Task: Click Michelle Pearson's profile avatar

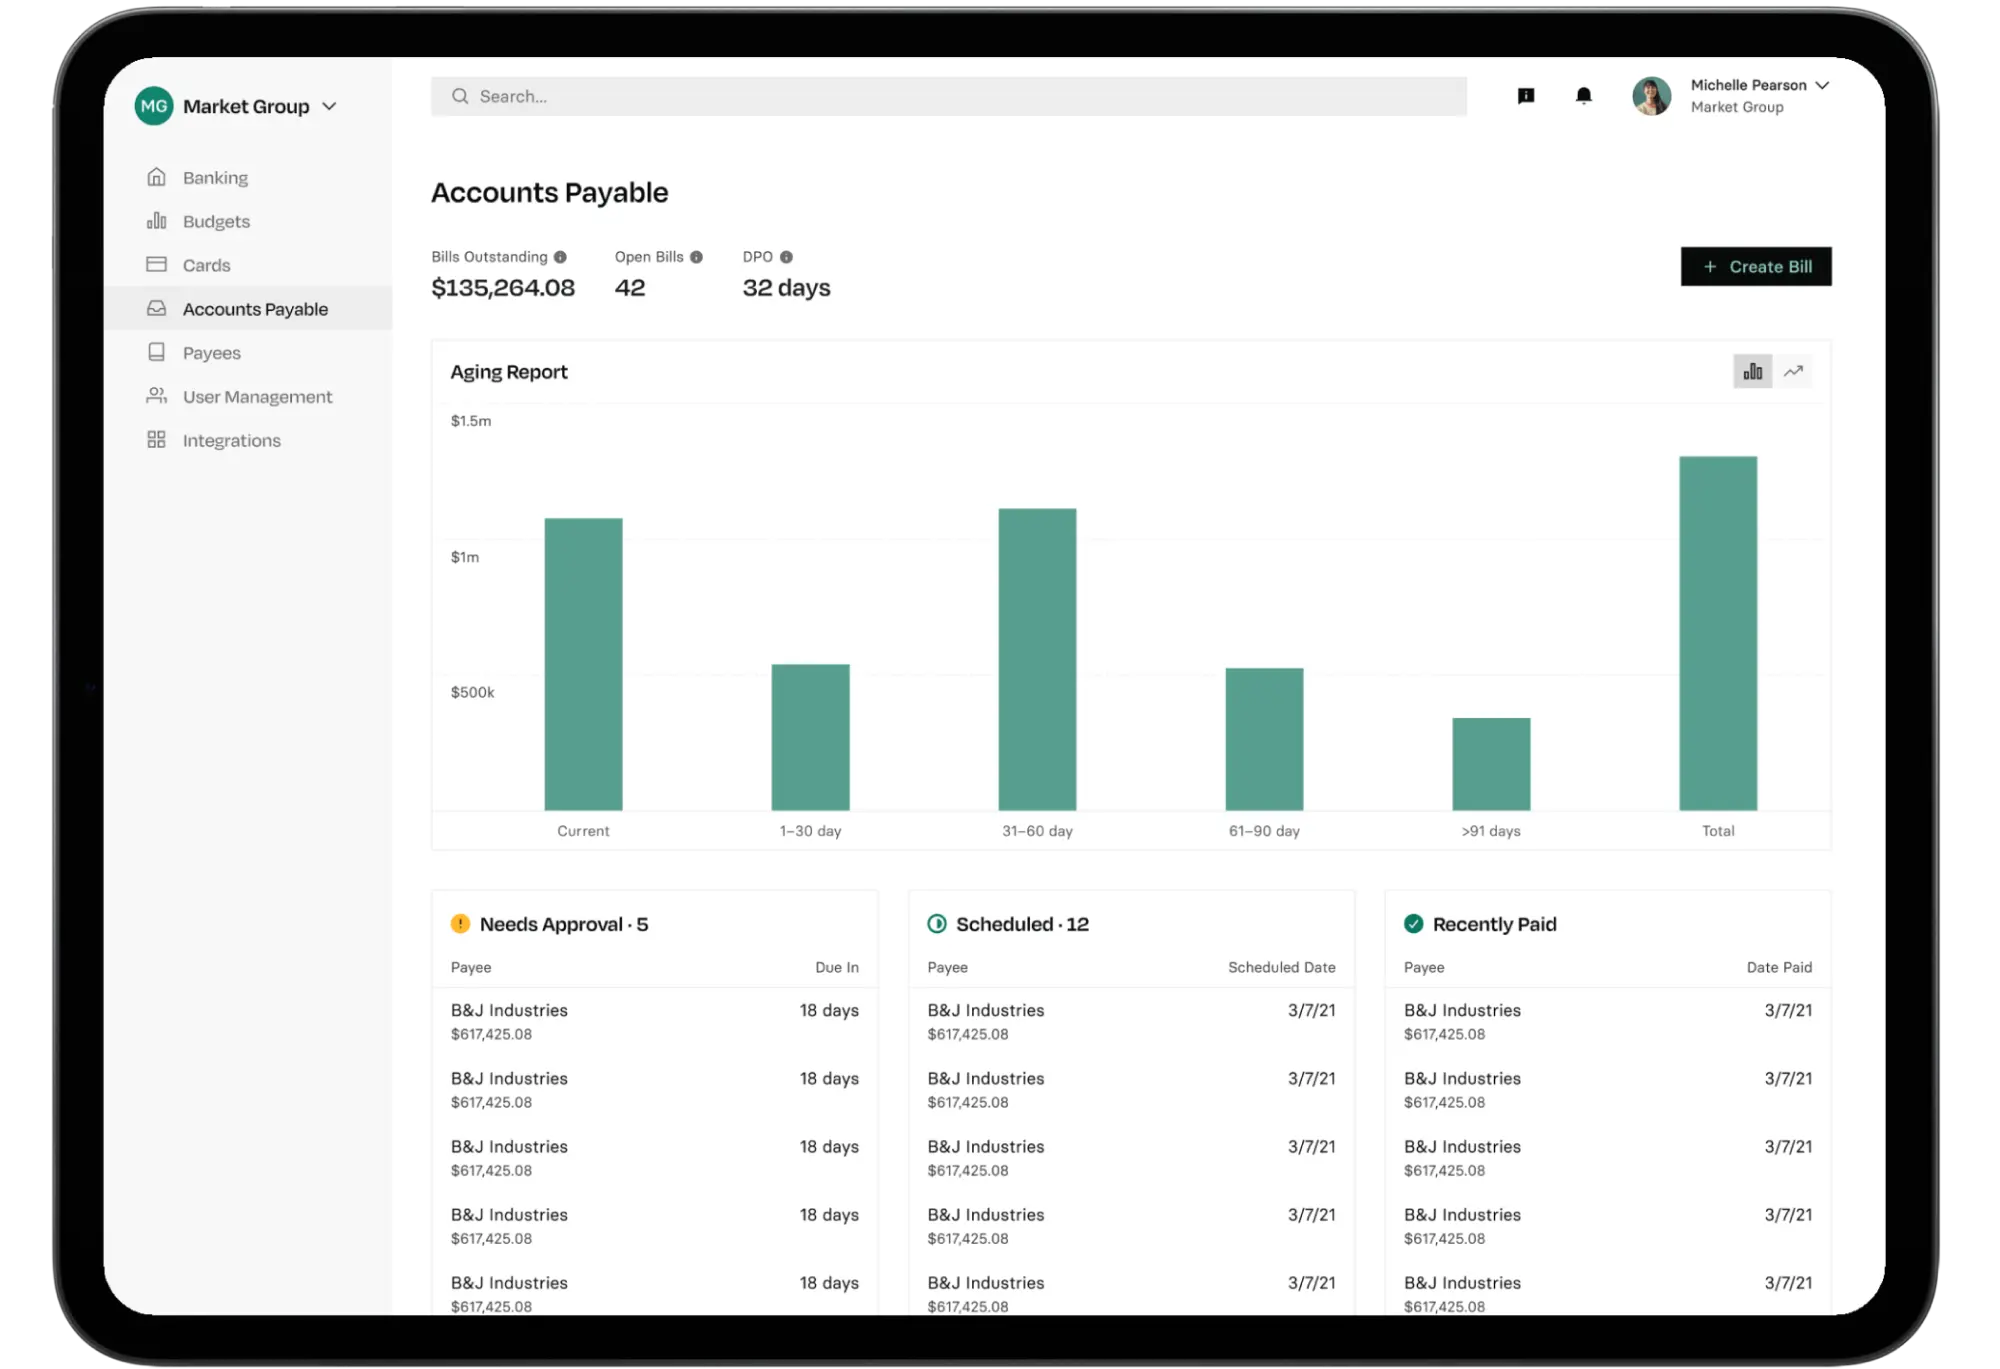Action: pyautogui.click(x=1651, y=96)
